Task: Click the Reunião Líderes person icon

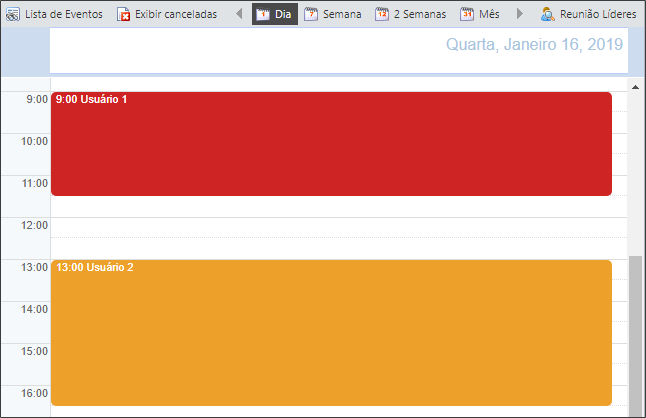Action: pos(548,14)
